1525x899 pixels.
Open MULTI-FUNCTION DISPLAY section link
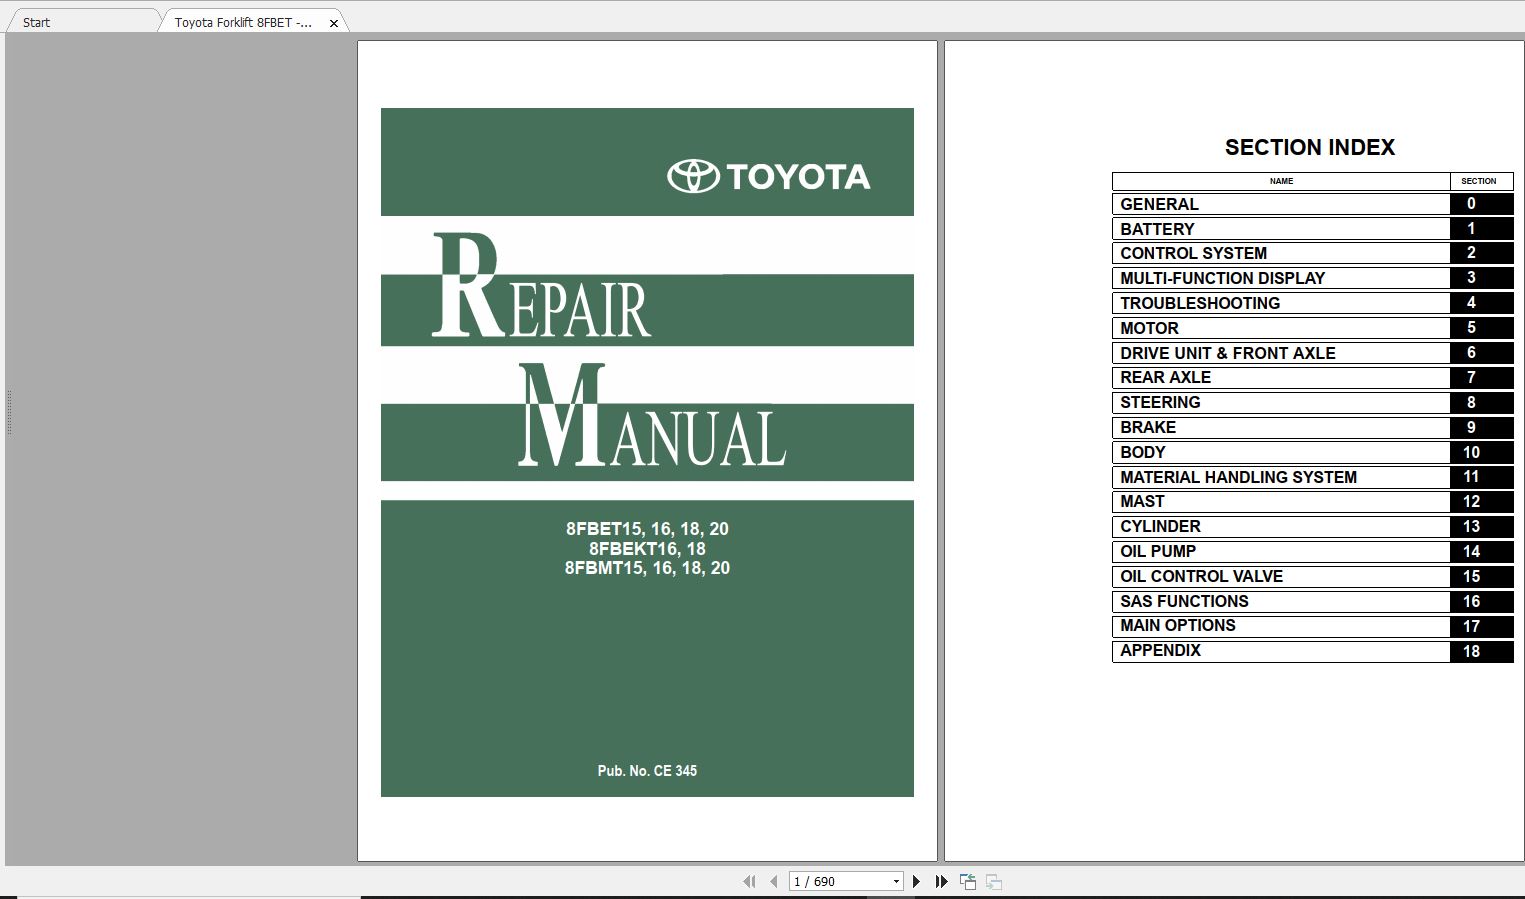point(1281,278)
